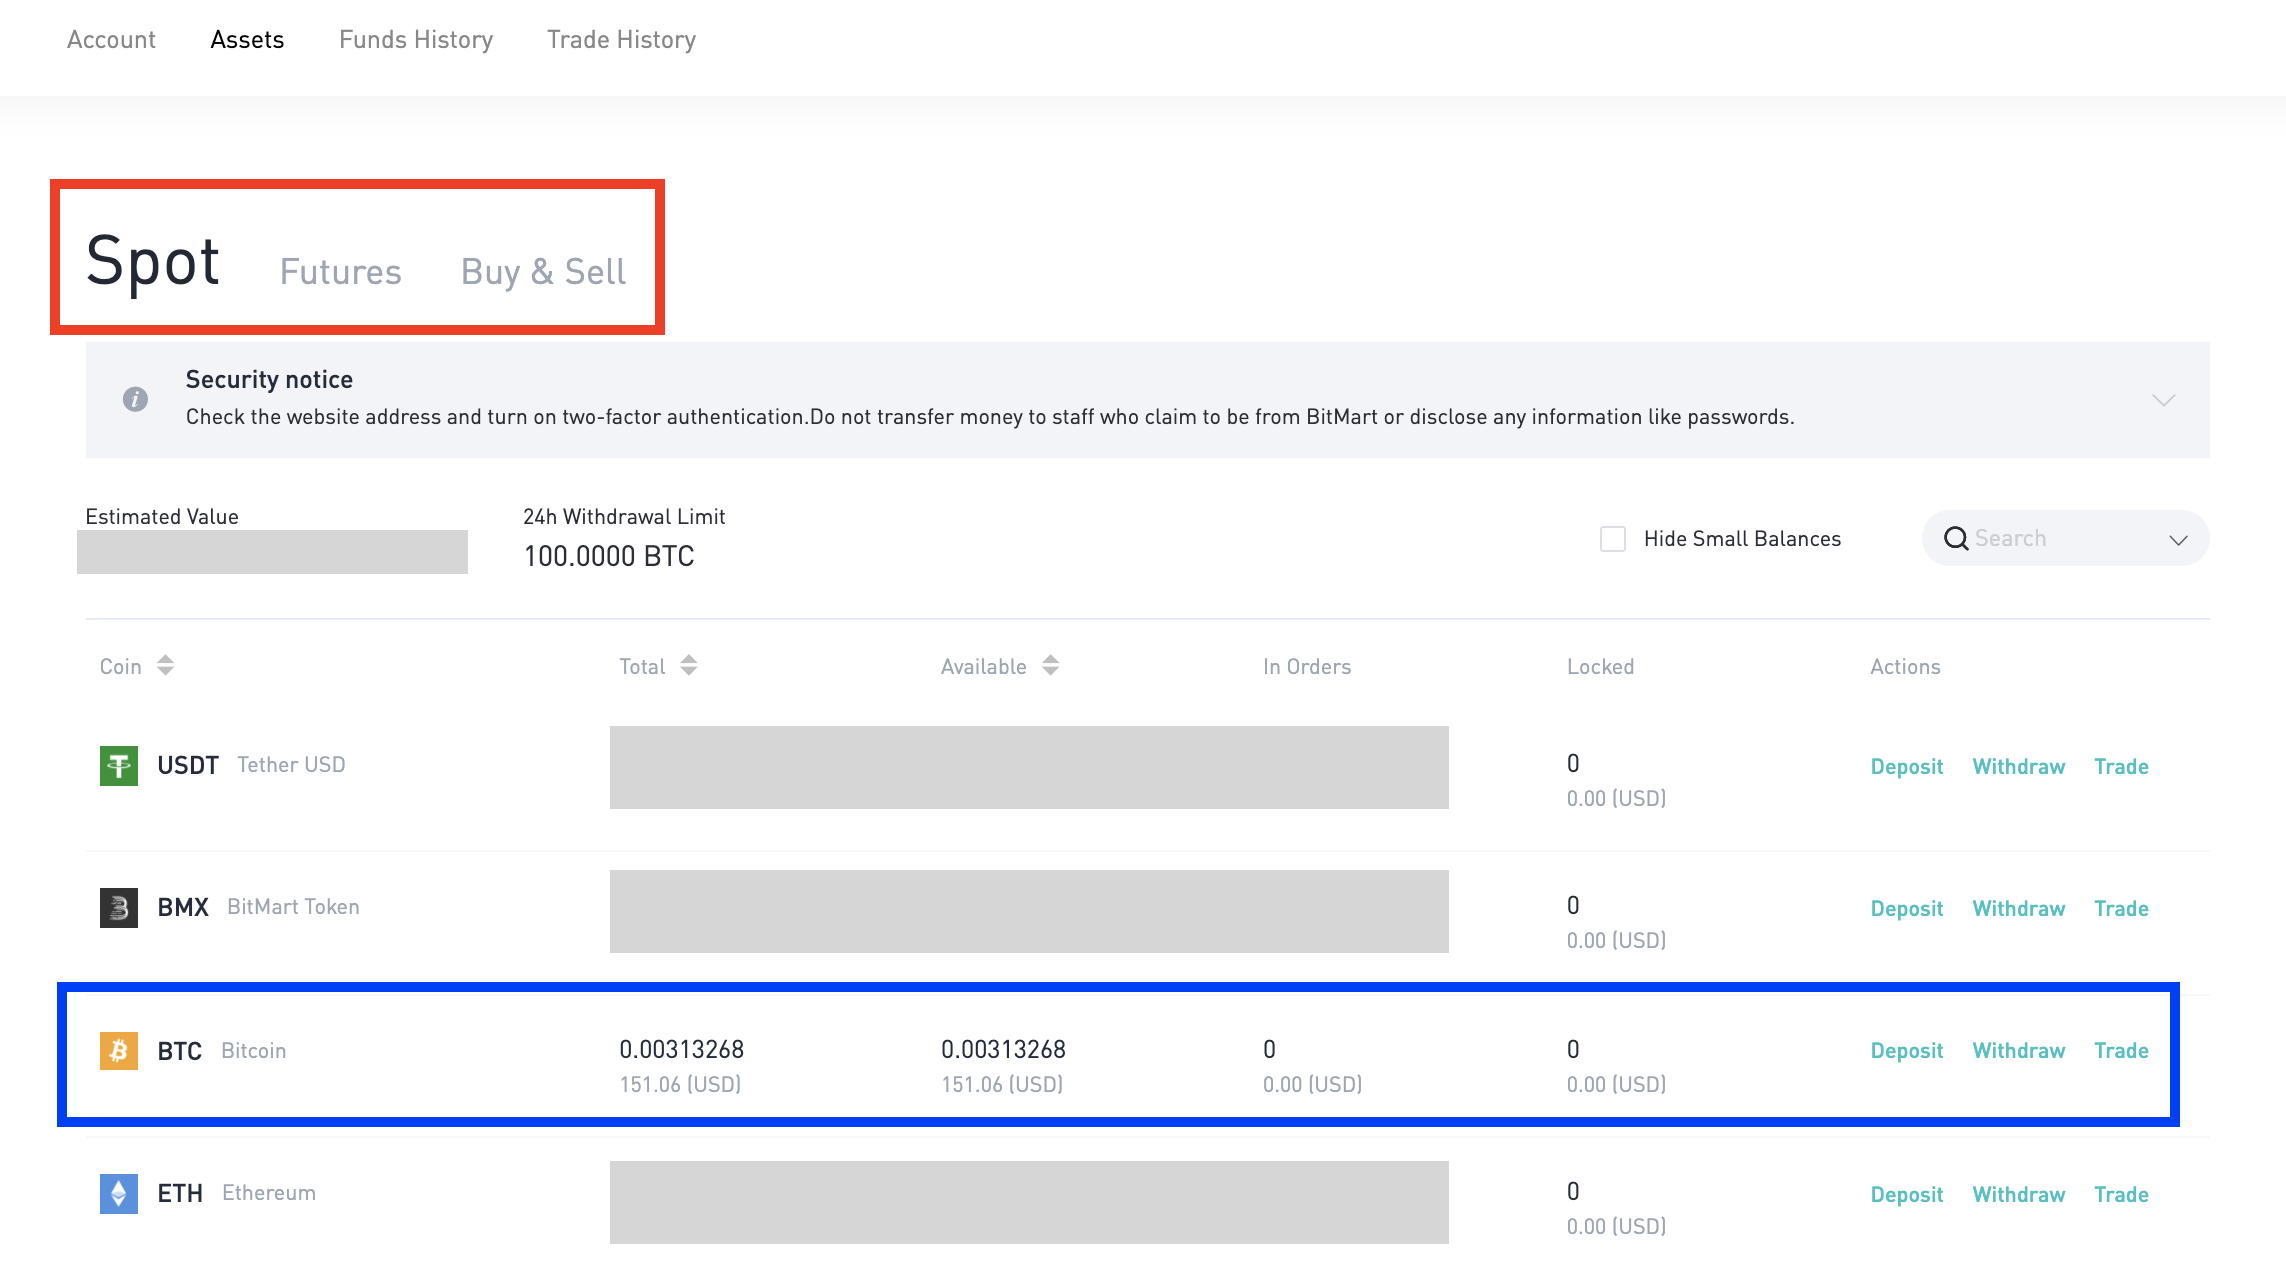Click Trade in the USDT row
The height and width of the screenshot is (1266, 2286).
2121,767
